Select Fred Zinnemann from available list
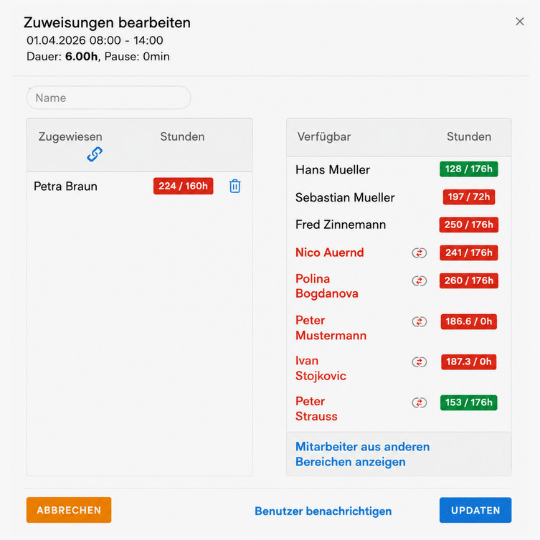540x540 pixels. (398, 225)
